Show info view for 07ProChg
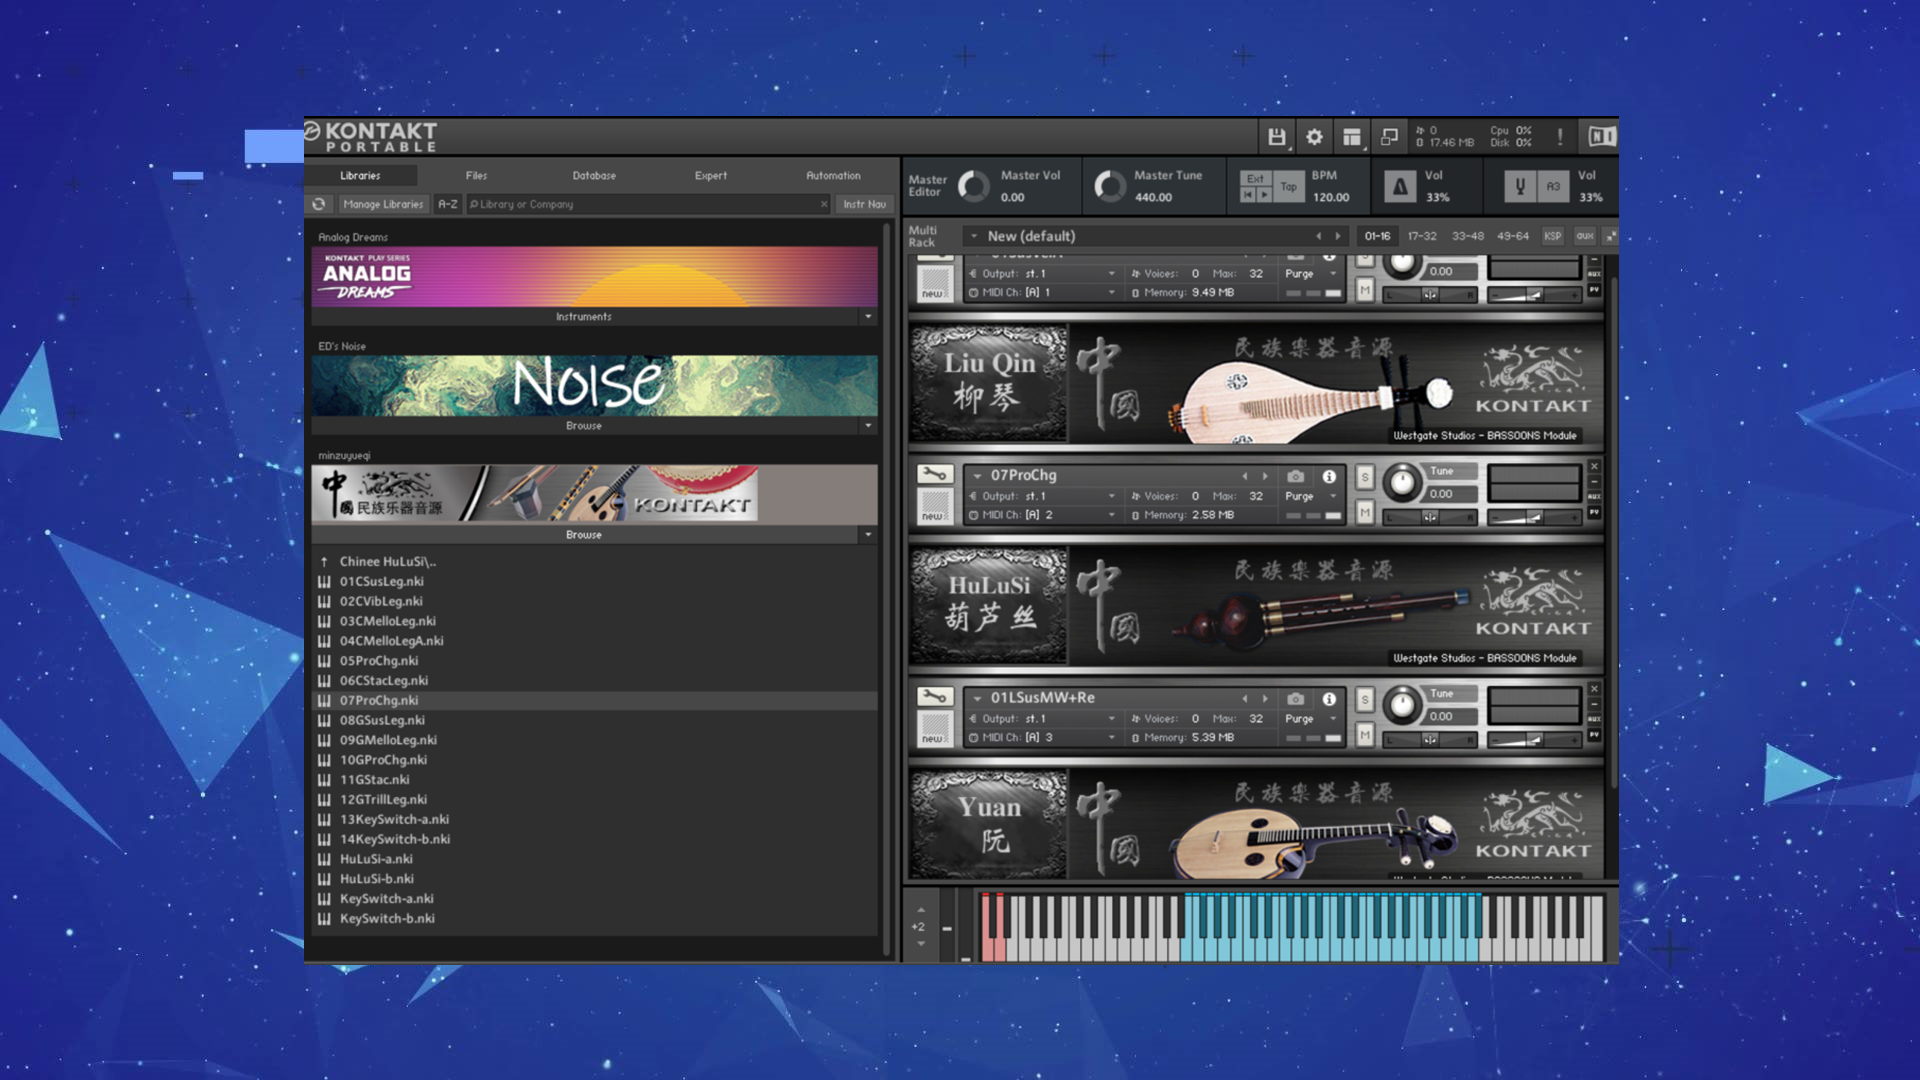This screenshot has width=1920, height=1080. pyautogui.click(x=1329, y=476)
